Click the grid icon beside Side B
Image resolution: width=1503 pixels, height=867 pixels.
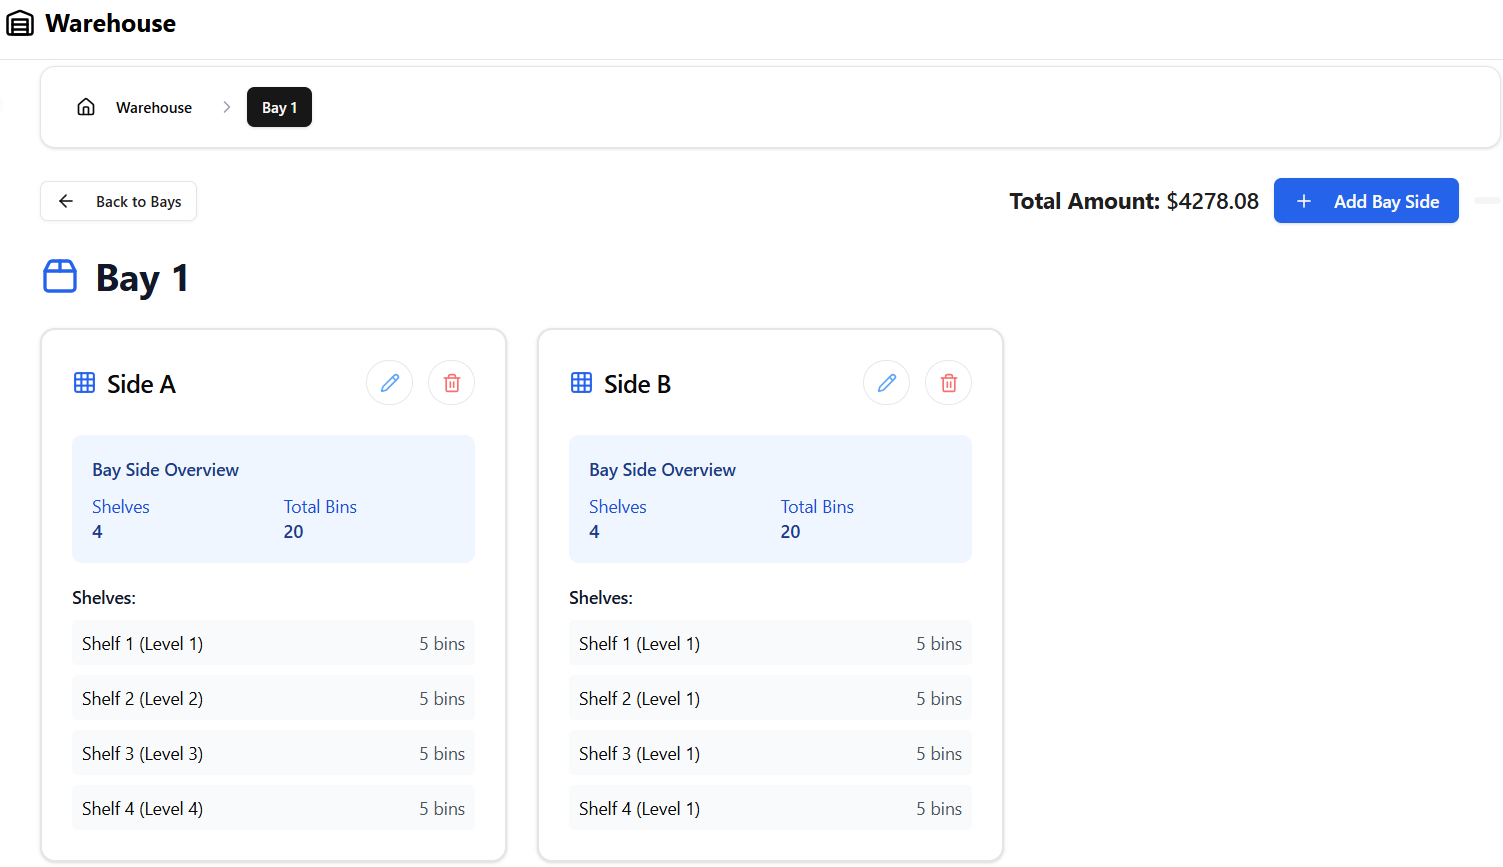pos(582,383)
